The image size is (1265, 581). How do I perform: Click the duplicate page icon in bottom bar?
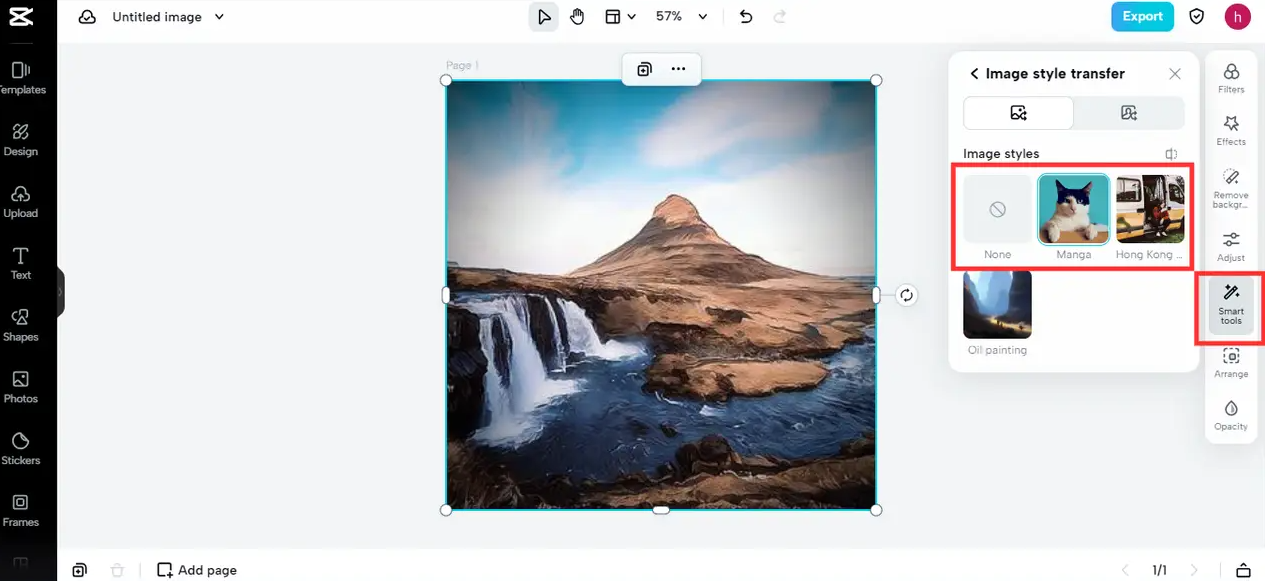click(79, 570)
